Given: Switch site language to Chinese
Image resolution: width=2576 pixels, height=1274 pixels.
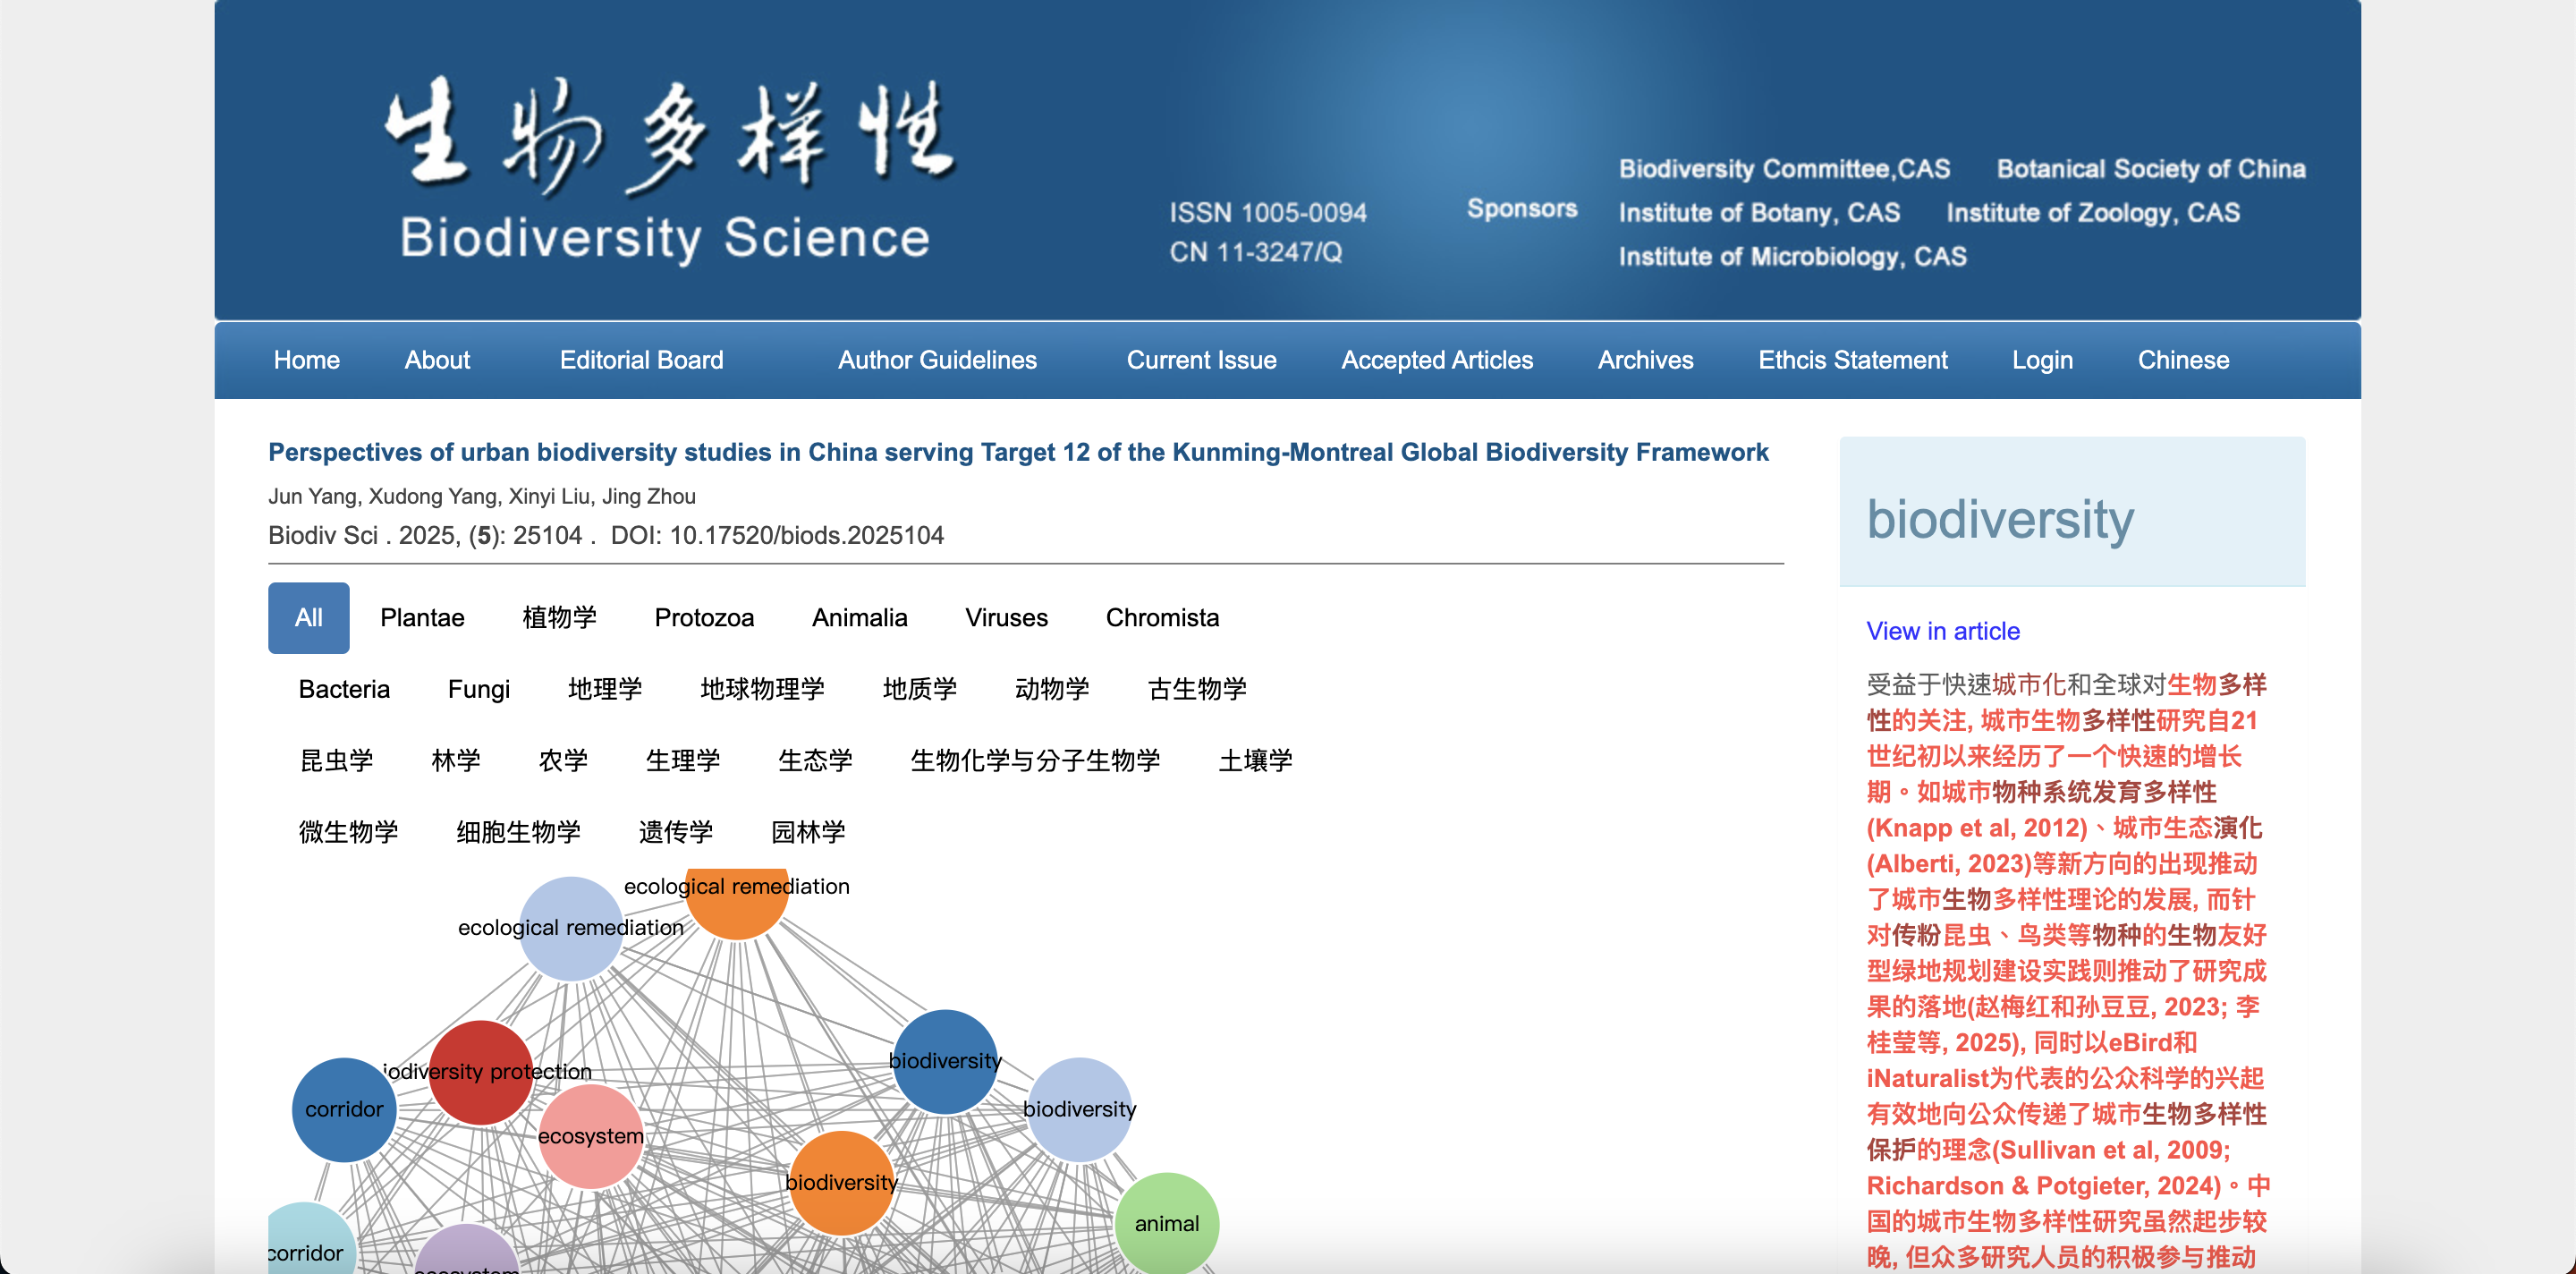Looking at the screenshot, I should point(2183,360).
